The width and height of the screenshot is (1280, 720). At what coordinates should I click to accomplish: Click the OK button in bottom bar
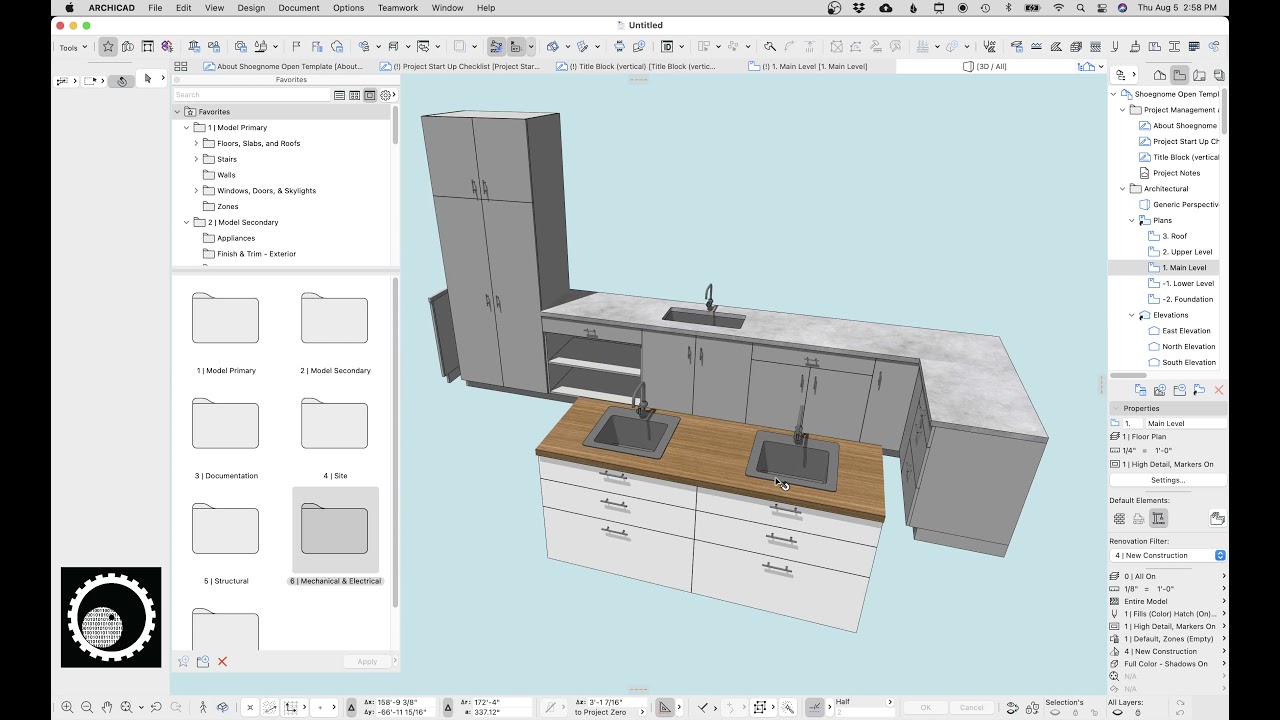click(926, 707)
